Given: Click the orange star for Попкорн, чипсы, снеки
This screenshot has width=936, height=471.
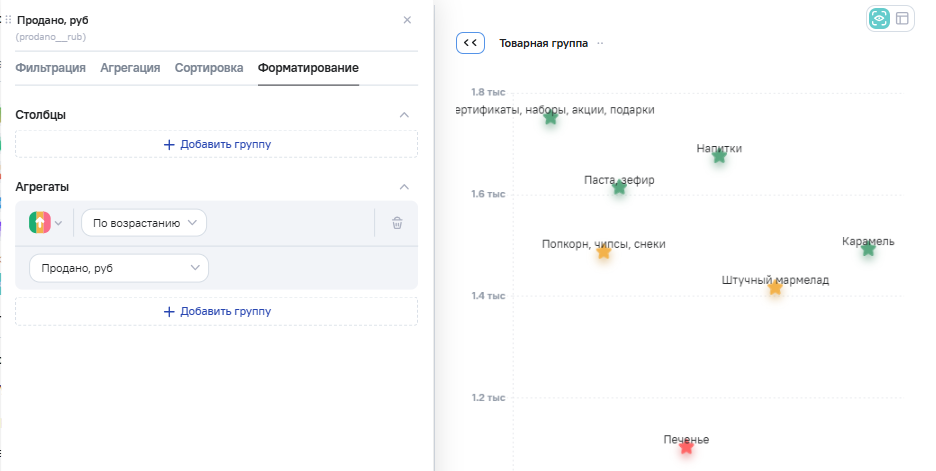Looking at the screenshot, I should 603,252.
